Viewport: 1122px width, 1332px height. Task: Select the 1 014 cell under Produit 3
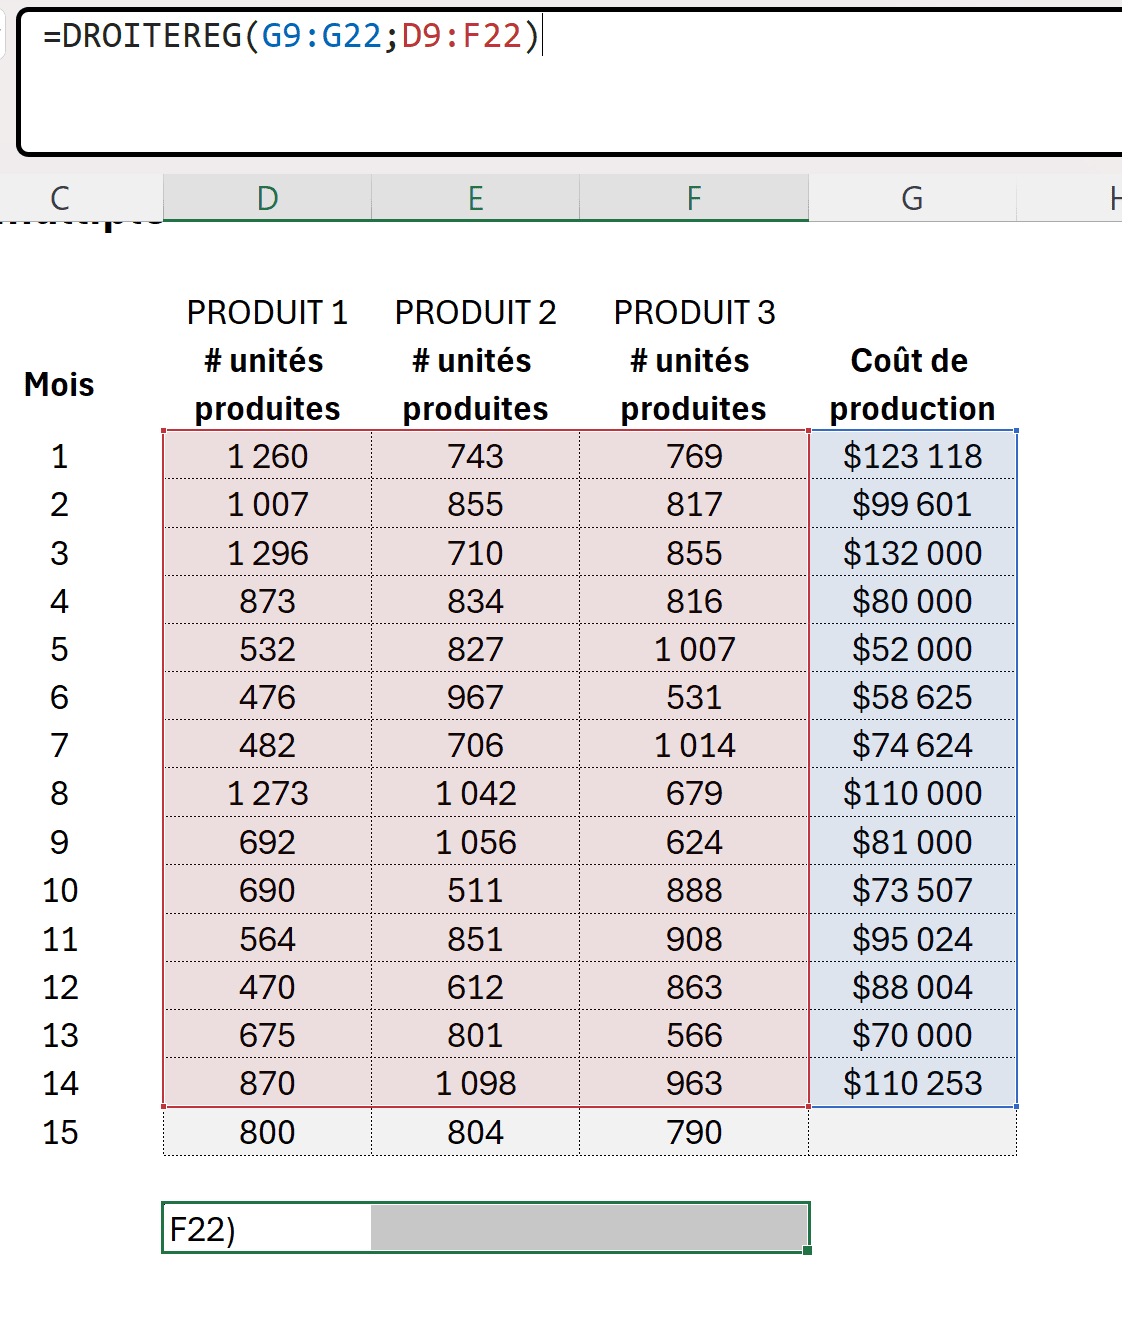click(x=694, y=745)
